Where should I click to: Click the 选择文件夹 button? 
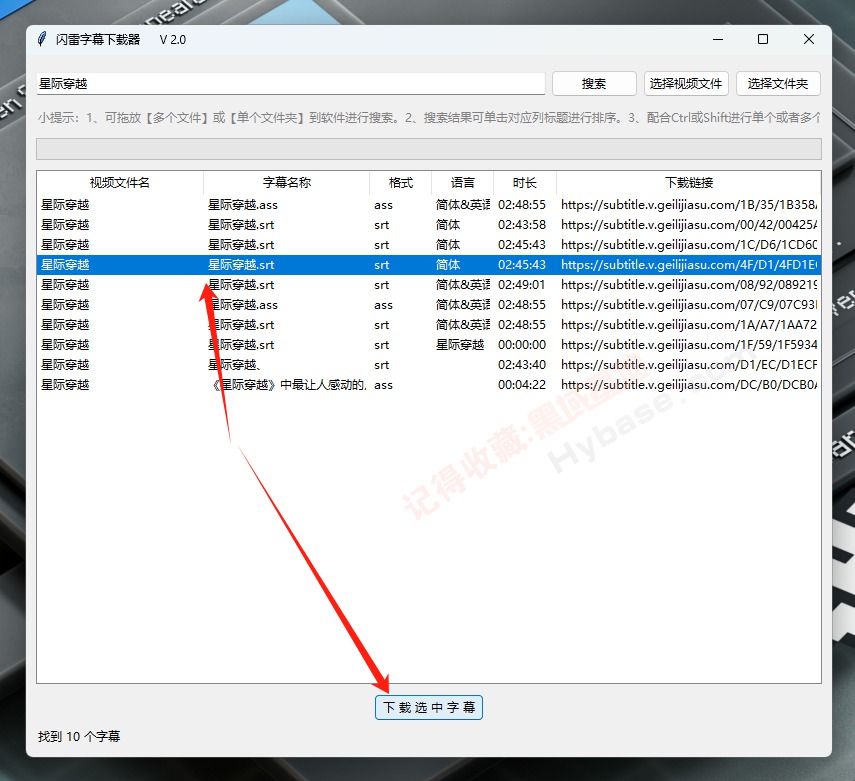pos(778,83)
